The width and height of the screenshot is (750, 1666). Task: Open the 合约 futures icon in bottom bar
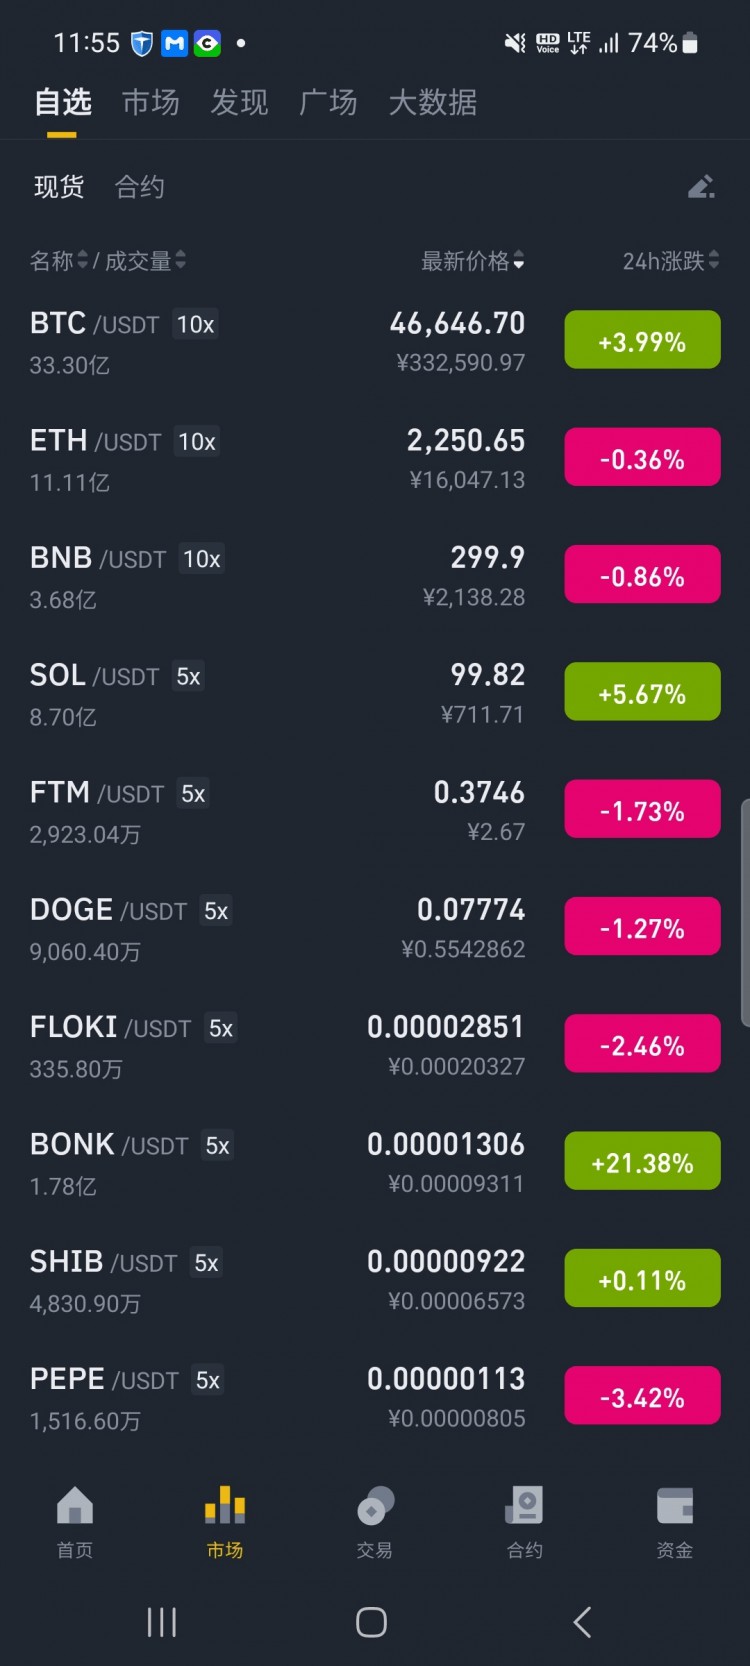[524, 1506]
